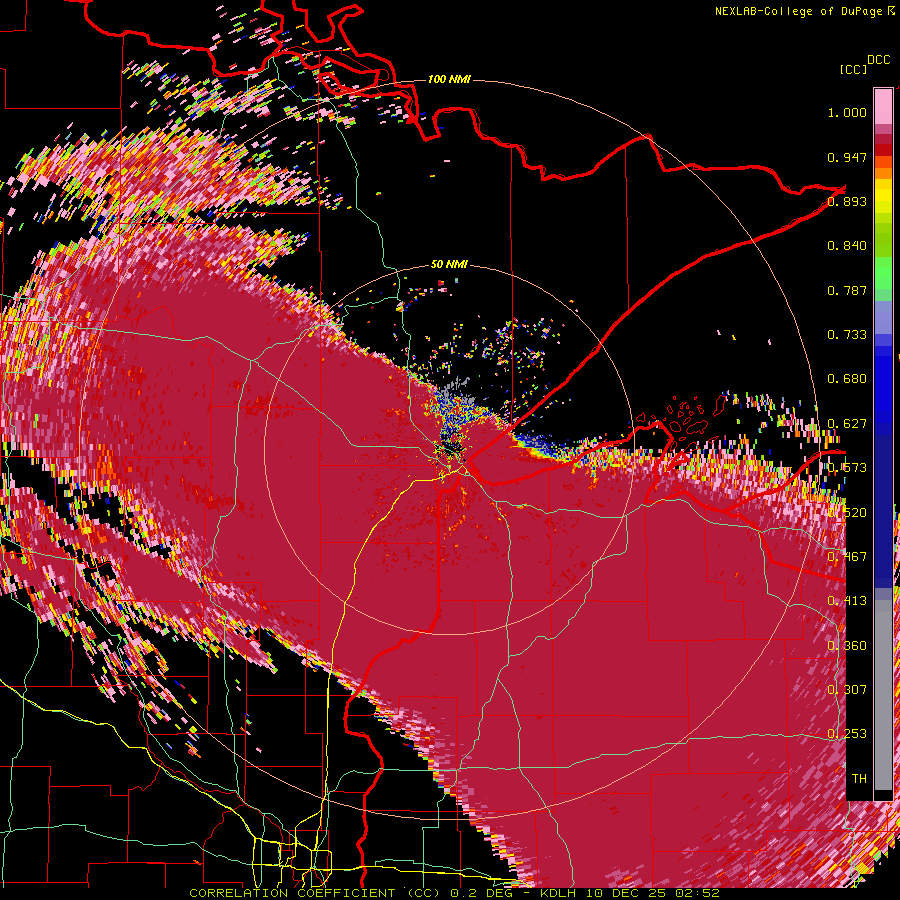Click the pink top segment of the color bar

(x=883, y=106)
